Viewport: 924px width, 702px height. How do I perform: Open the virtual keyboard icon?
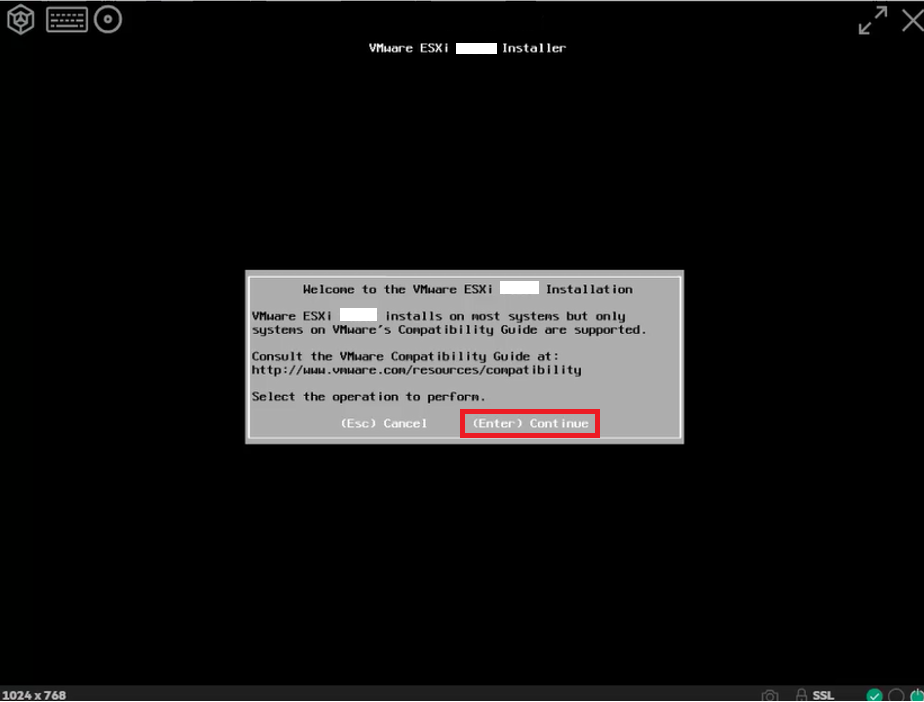click(67, 20)
